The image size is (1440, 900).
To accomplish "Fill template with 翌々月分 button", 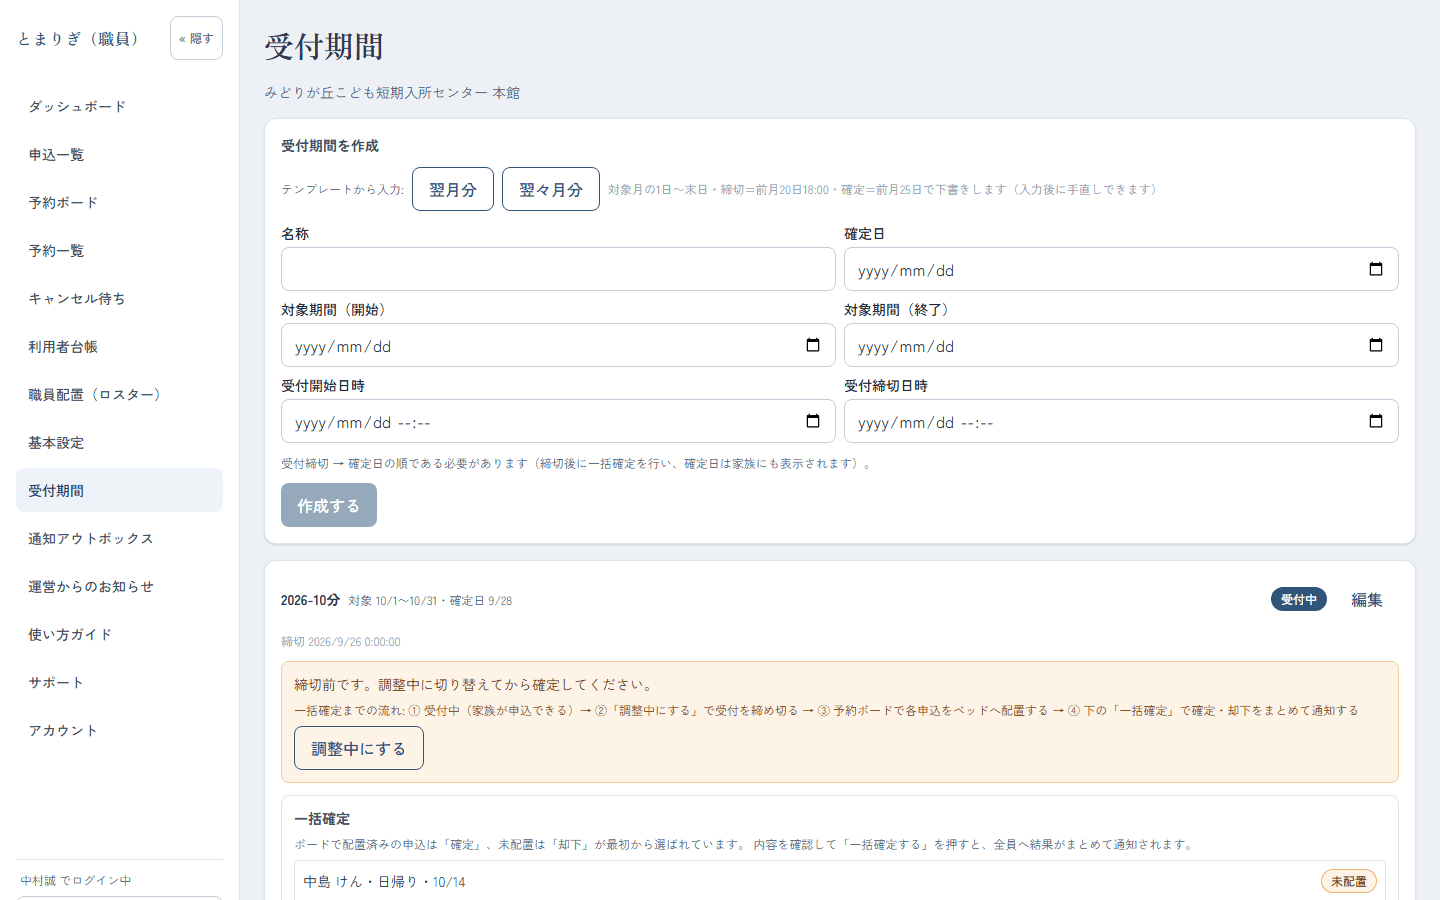I will coord(551,189).
